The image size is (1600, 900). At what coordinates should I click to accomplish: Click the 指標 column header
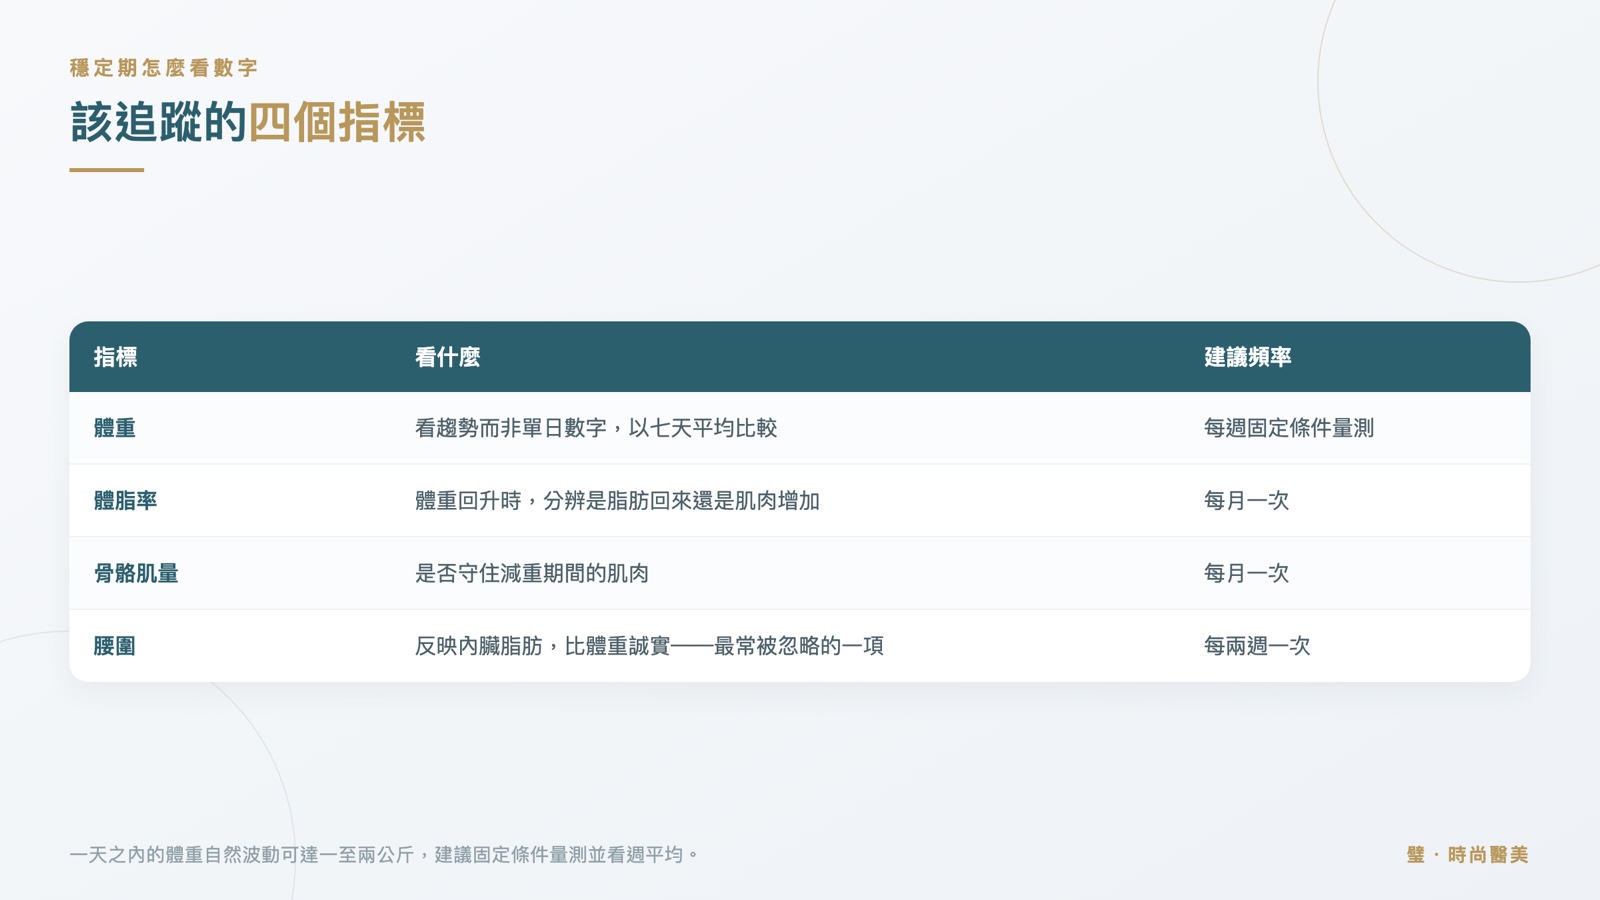115,357
